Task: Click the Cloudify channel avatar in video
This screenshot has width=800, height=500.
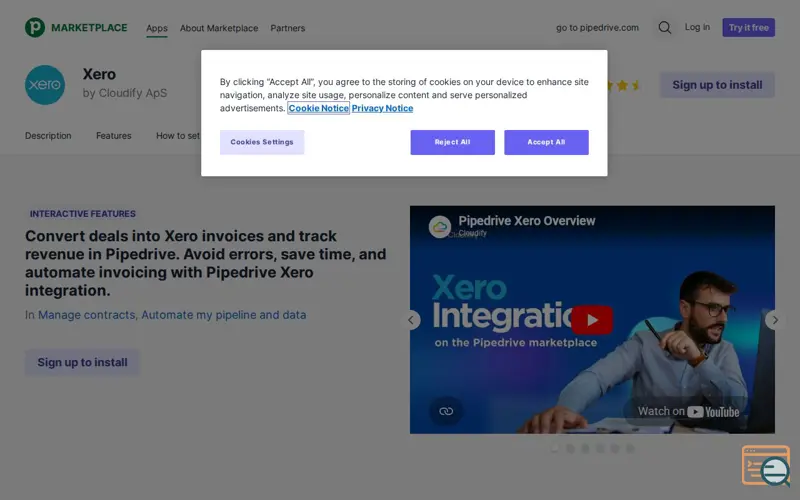Action: (440, 227)
